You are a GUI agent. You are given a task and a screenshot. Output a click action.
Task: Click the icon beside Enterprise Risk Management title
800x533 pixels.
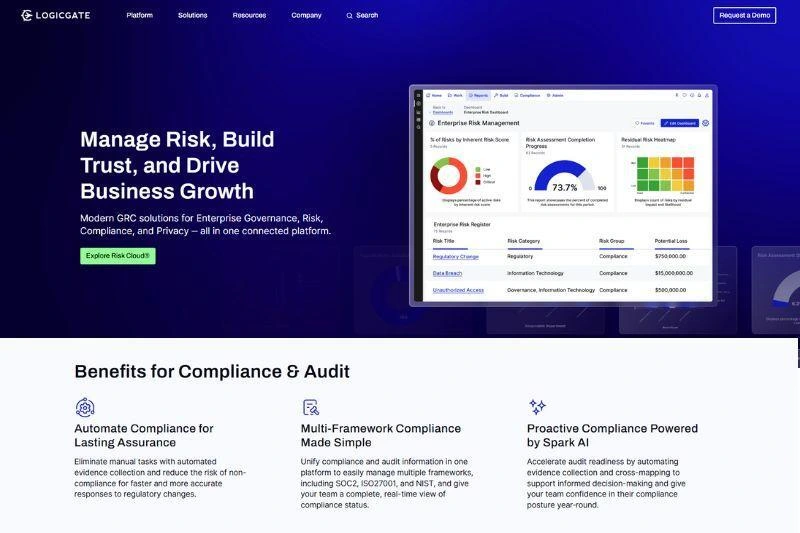pyautogui.click(x=432, y=123)
